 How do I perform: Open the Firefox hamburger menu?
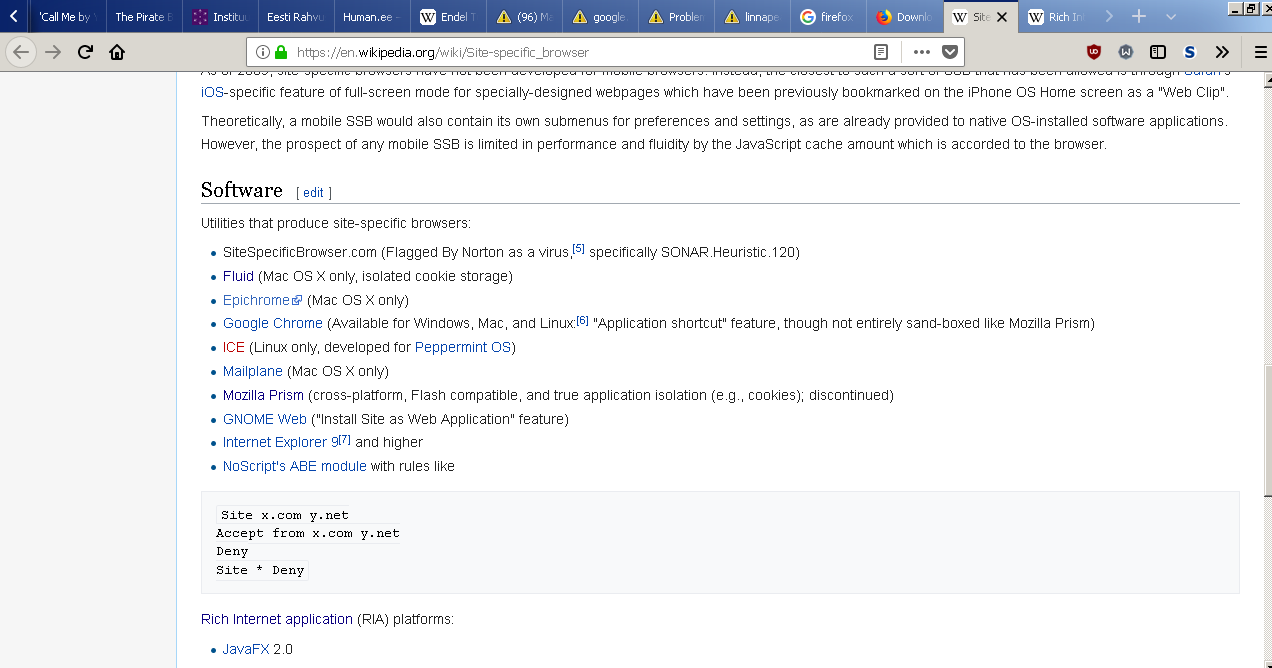click(1260, 52)
